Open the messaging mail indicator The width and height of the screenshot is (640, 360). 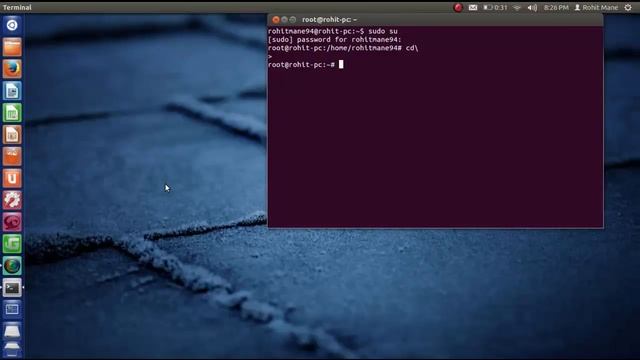473,7
